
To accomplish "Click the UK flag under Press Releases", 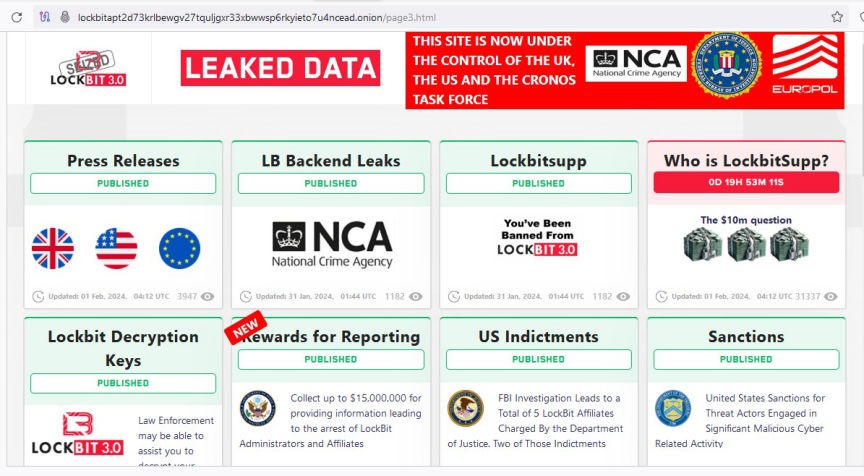I will click(x=53, y=248).
